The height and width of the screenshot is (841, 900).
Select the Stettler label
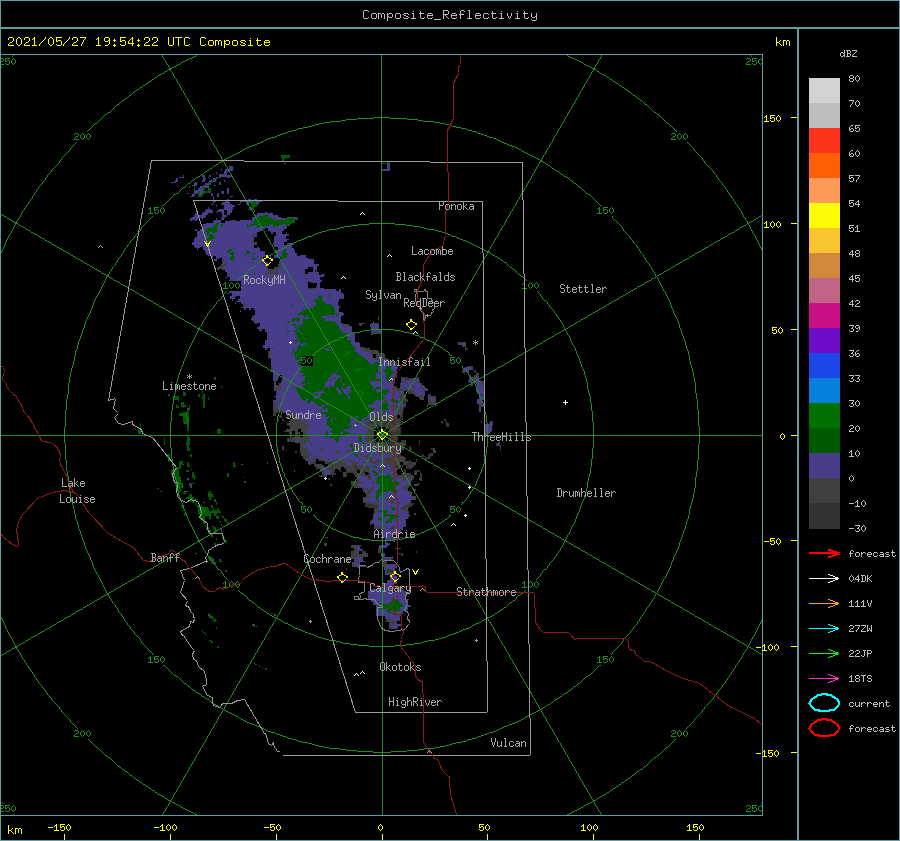click(583, 289)
